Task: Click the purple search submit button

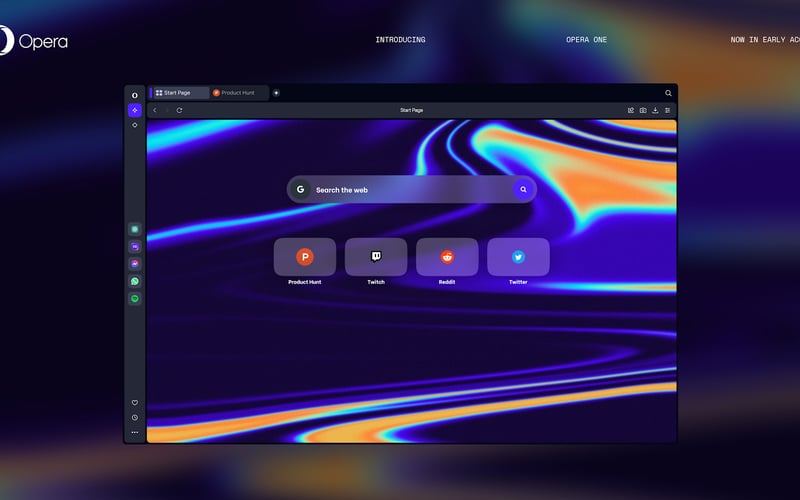Action: pyautogui.click(x=523, y=189)
